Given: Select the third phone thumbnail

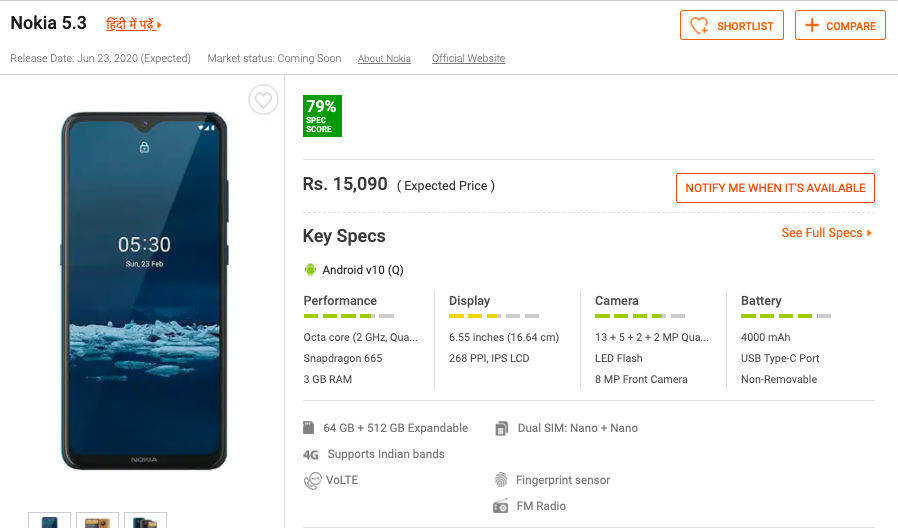Looking at the screenshot, I should 145,520.
